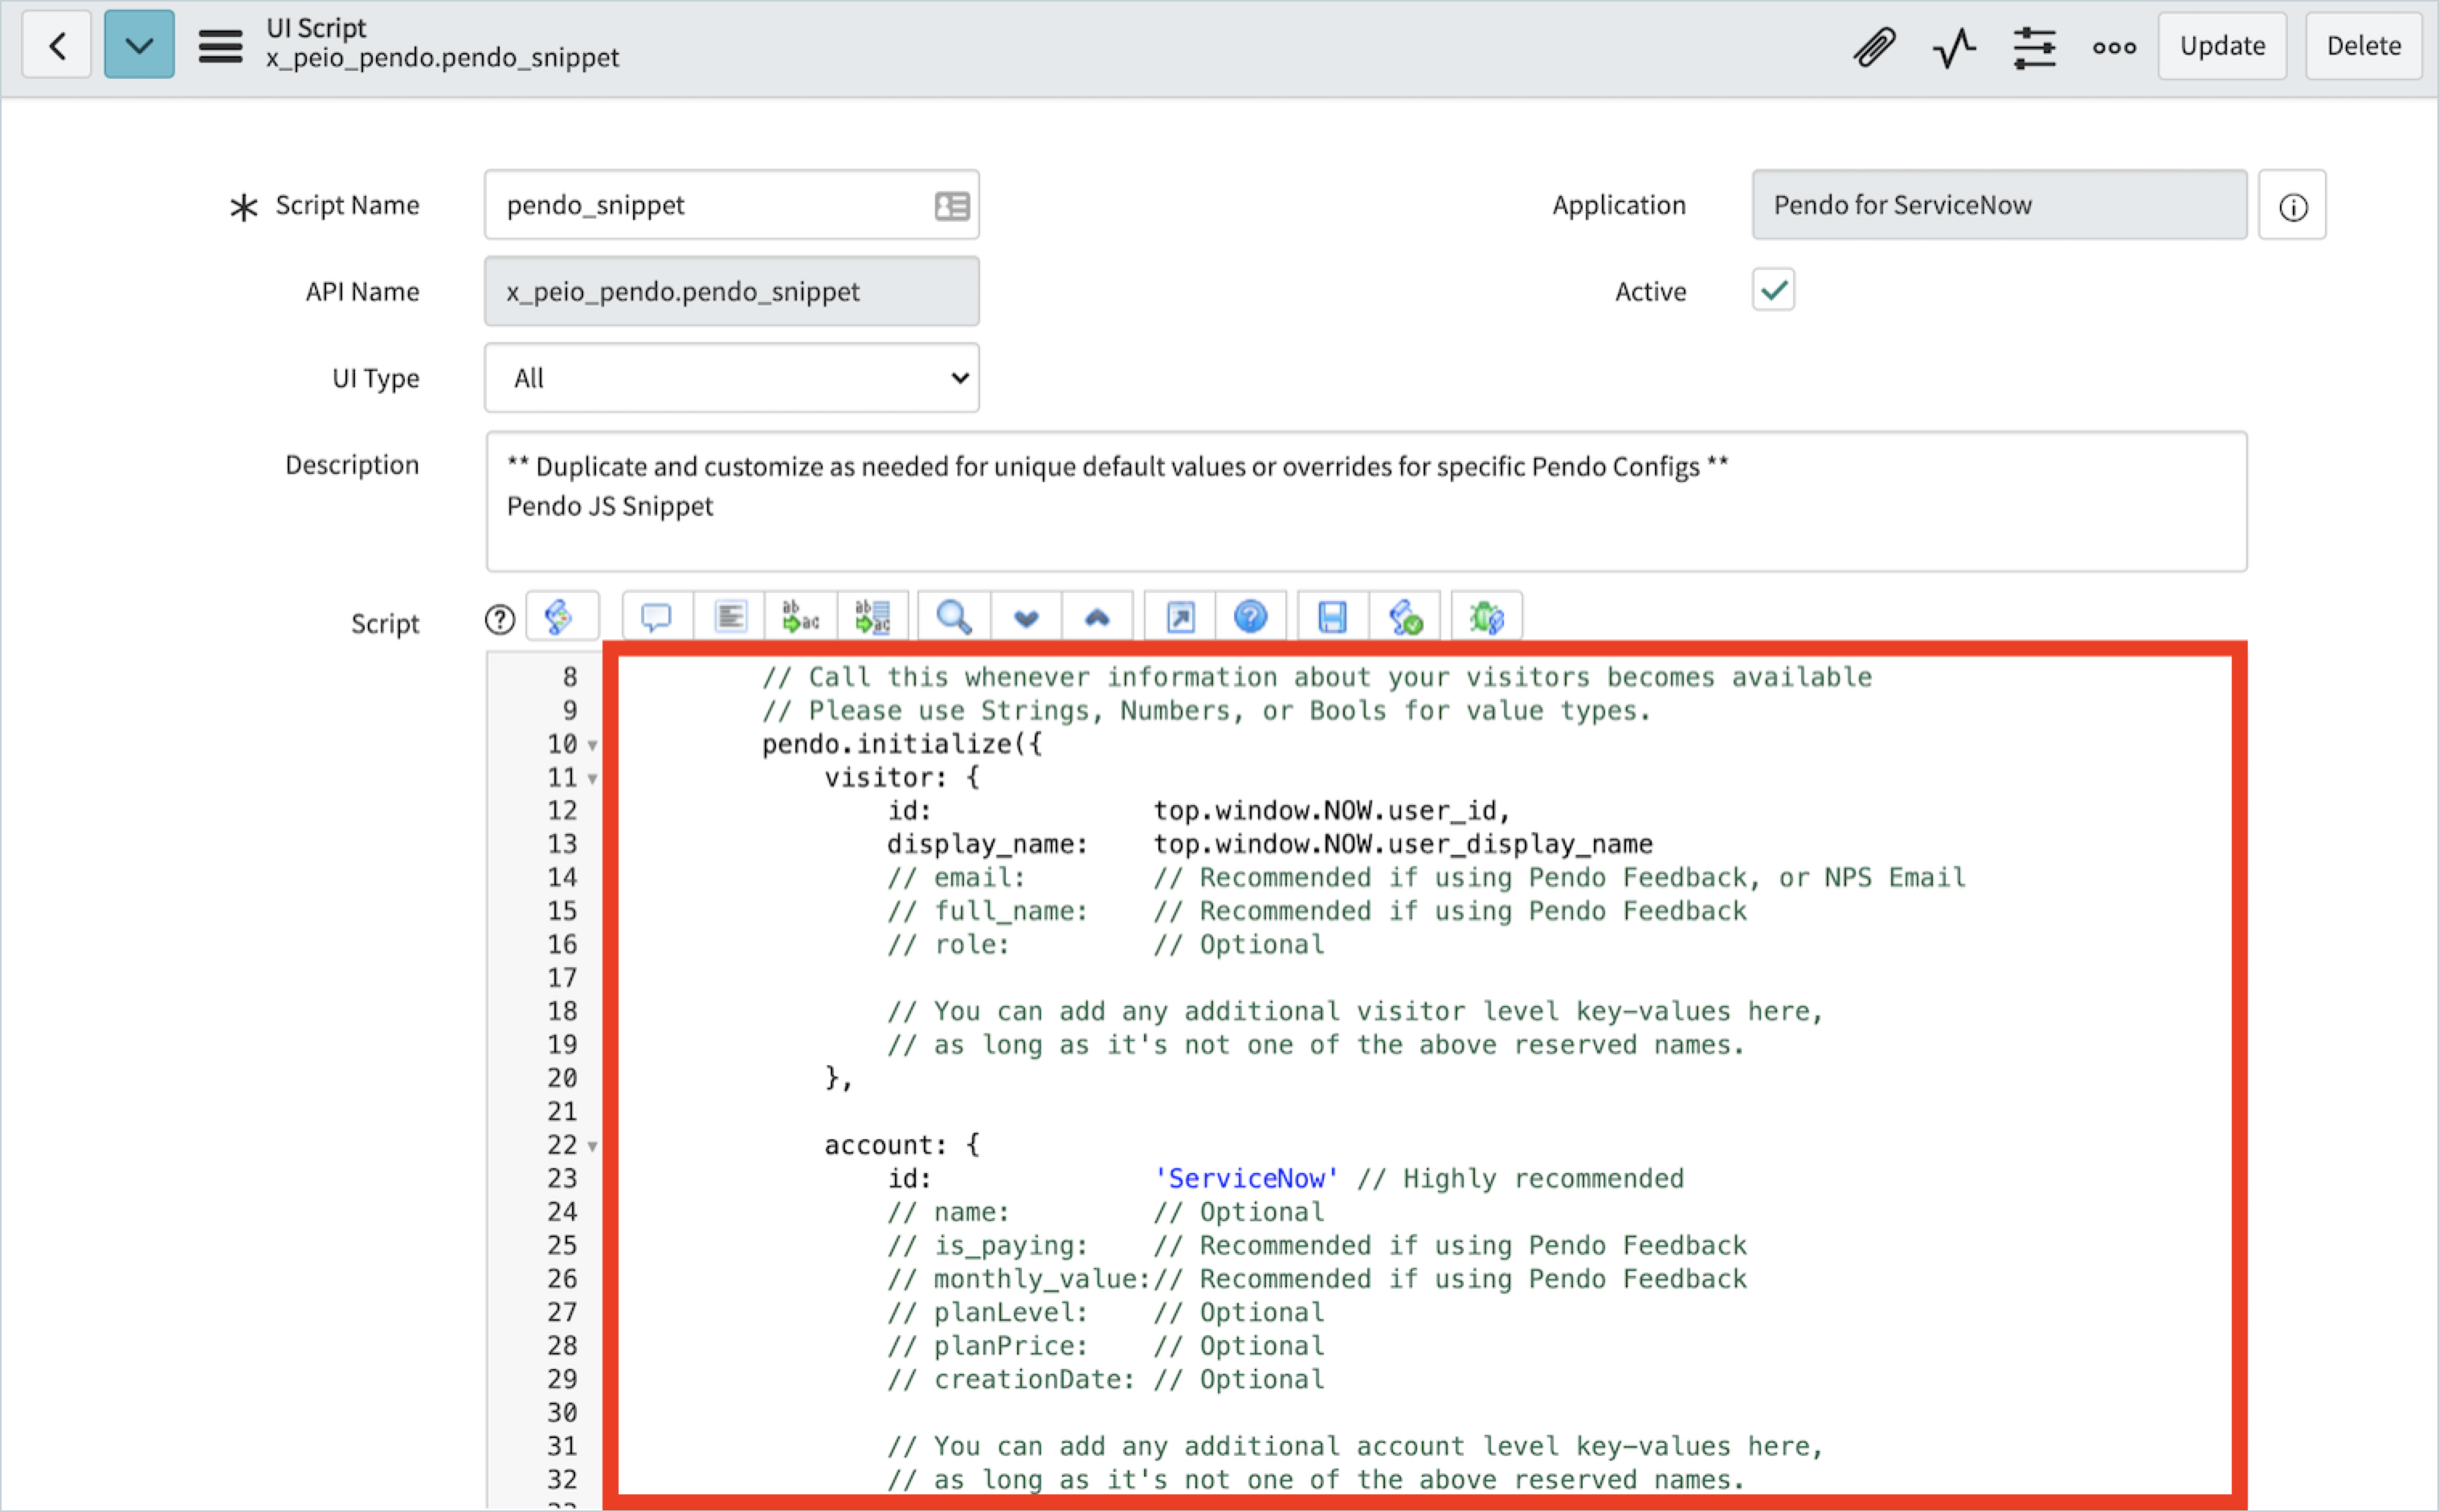Open the blue editor help icon
Viewport: 2439px width, 1512px height.
[x=1250, y=617]
